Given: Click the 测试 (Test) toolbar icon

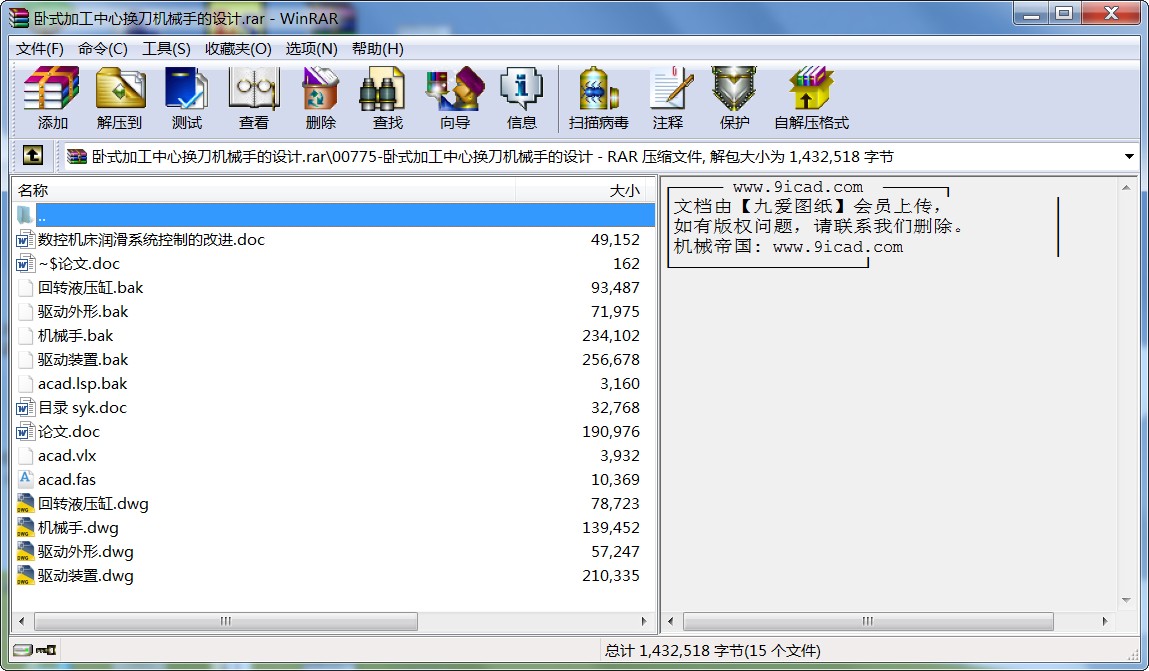Looking at the screenshot, I should pyautogui.click(x=187, y=98).
